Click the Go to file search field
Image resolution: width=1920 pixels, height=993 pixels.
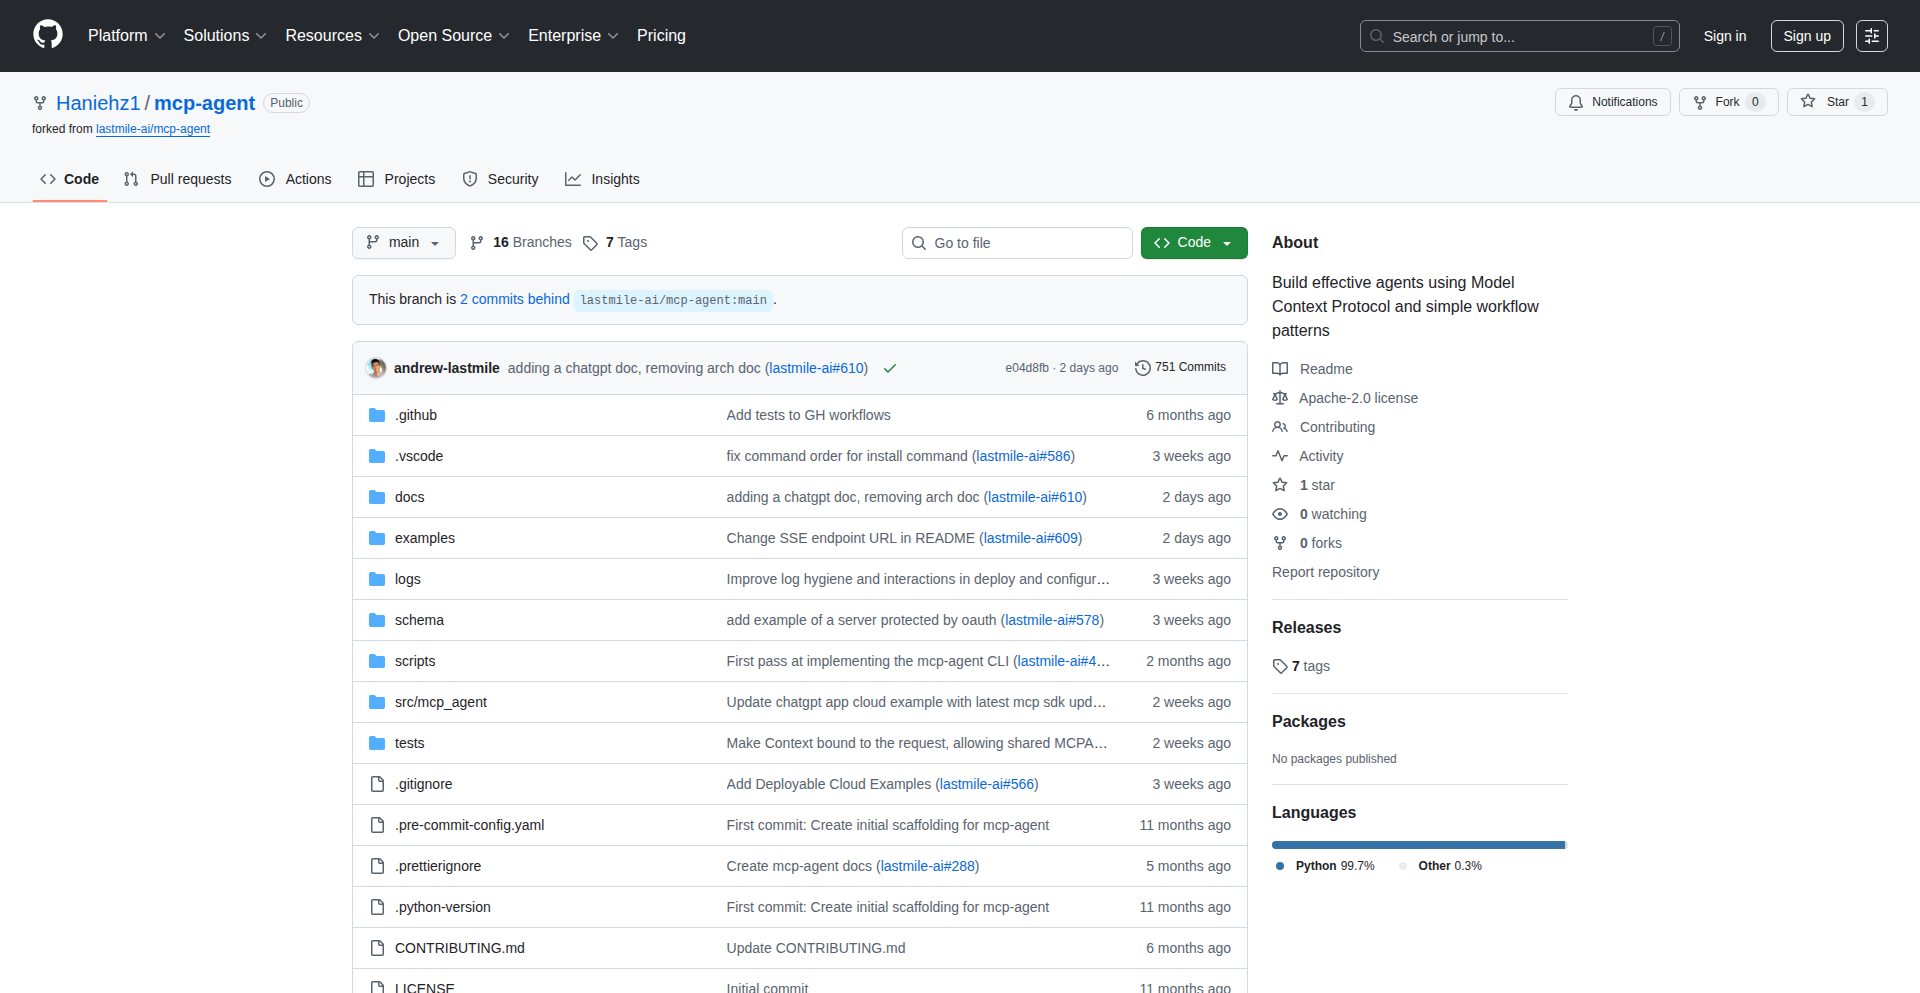pyautogui.click(x=1017, y=243)
